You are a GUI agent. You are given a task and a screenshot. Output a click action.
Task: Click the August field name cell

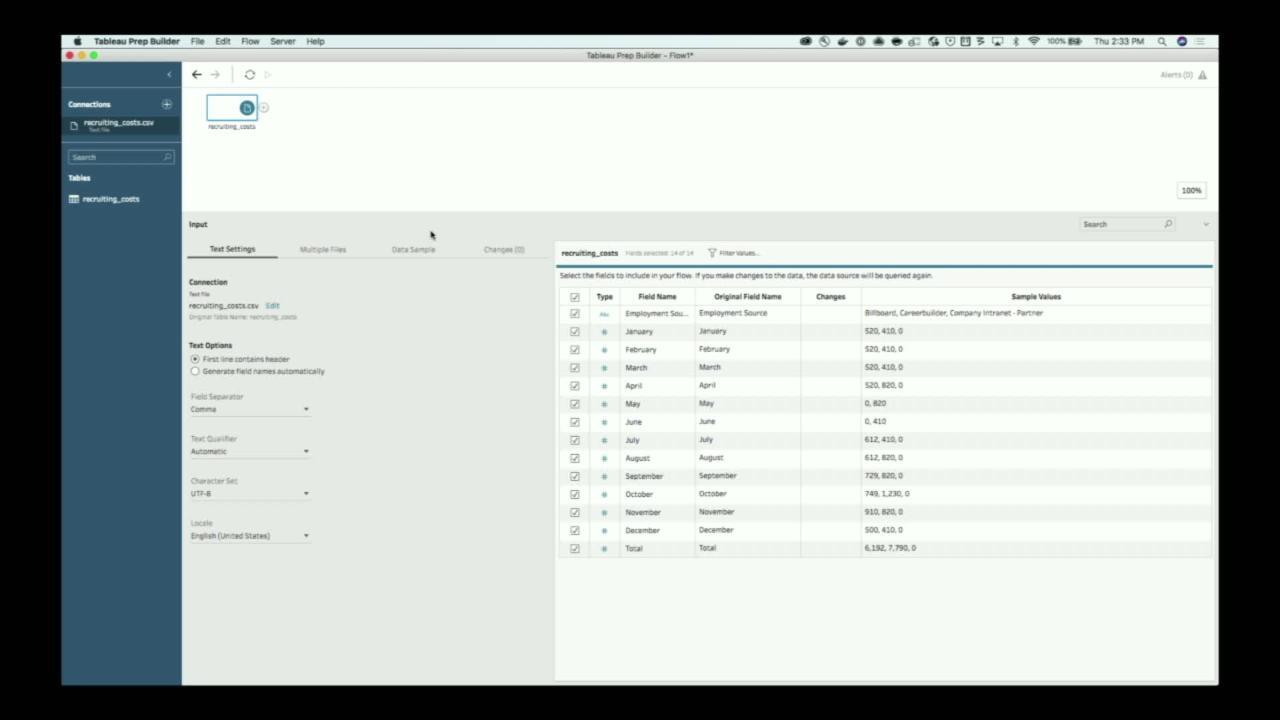pyautogui.click(x=657, y=458)
